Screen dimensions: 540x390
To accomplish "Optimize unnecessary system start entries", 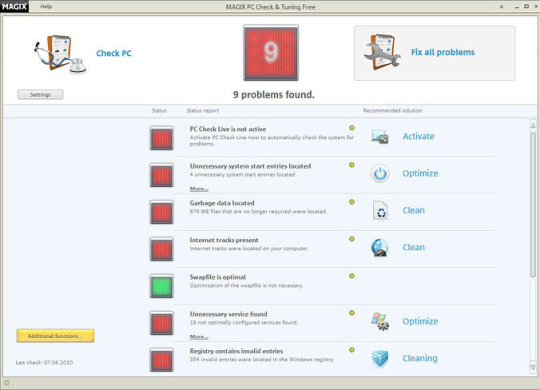I will [x=420, y=173].
